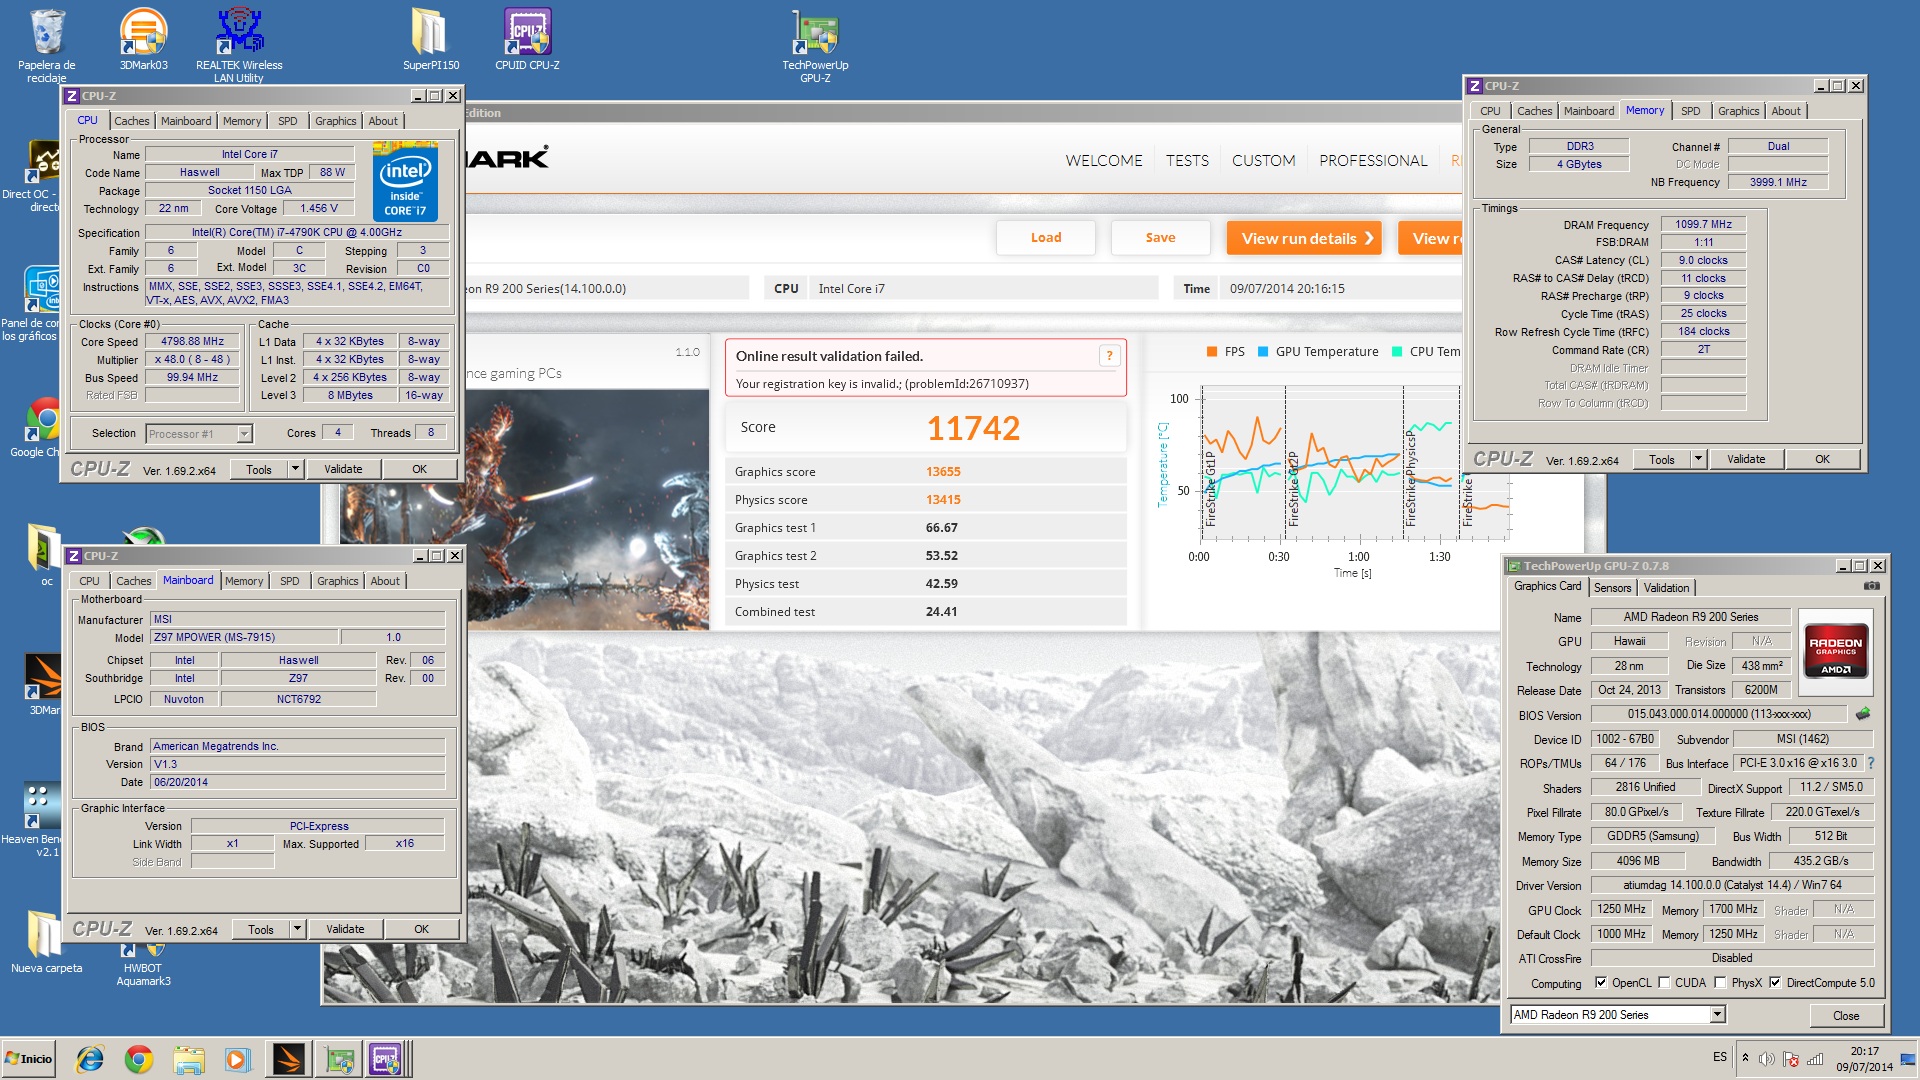This screenshot has height=1080, width=1920.
Task: Toggle the PhysX checkbox
Action: pos(1720,983)
